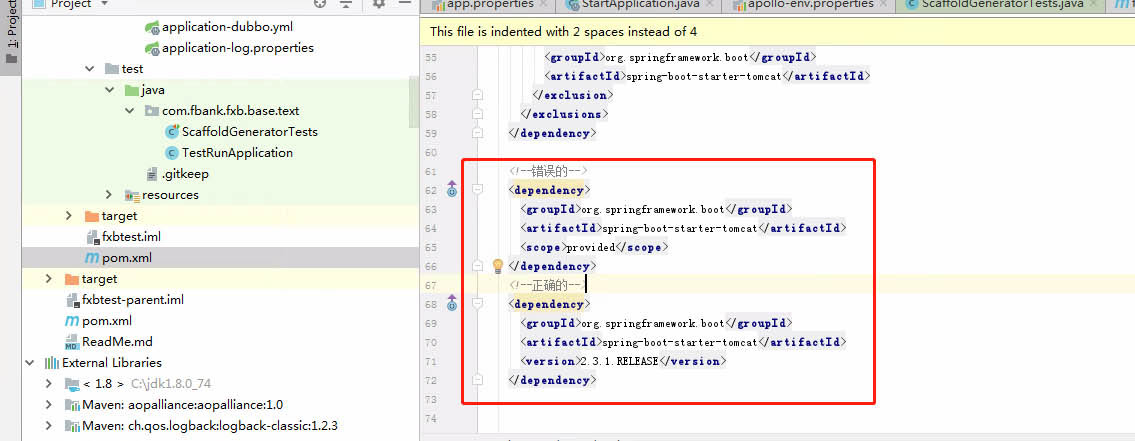The width and height of the screenshot is (1135, 441).
Task: Click the yellow lightbulb intention icon
Action: 498,266
